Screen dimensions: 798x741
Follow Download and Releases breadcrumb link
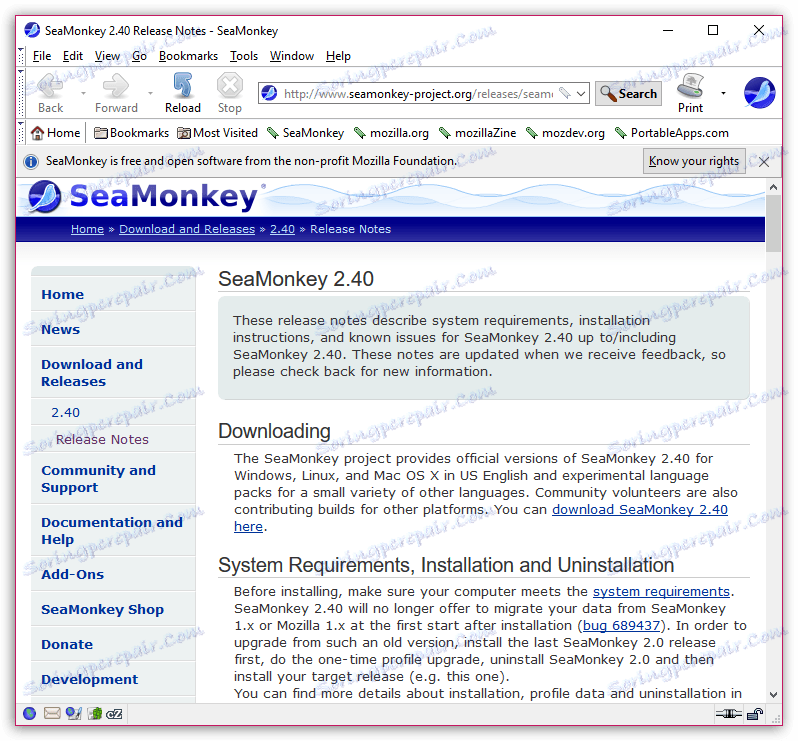click(187, 229)
